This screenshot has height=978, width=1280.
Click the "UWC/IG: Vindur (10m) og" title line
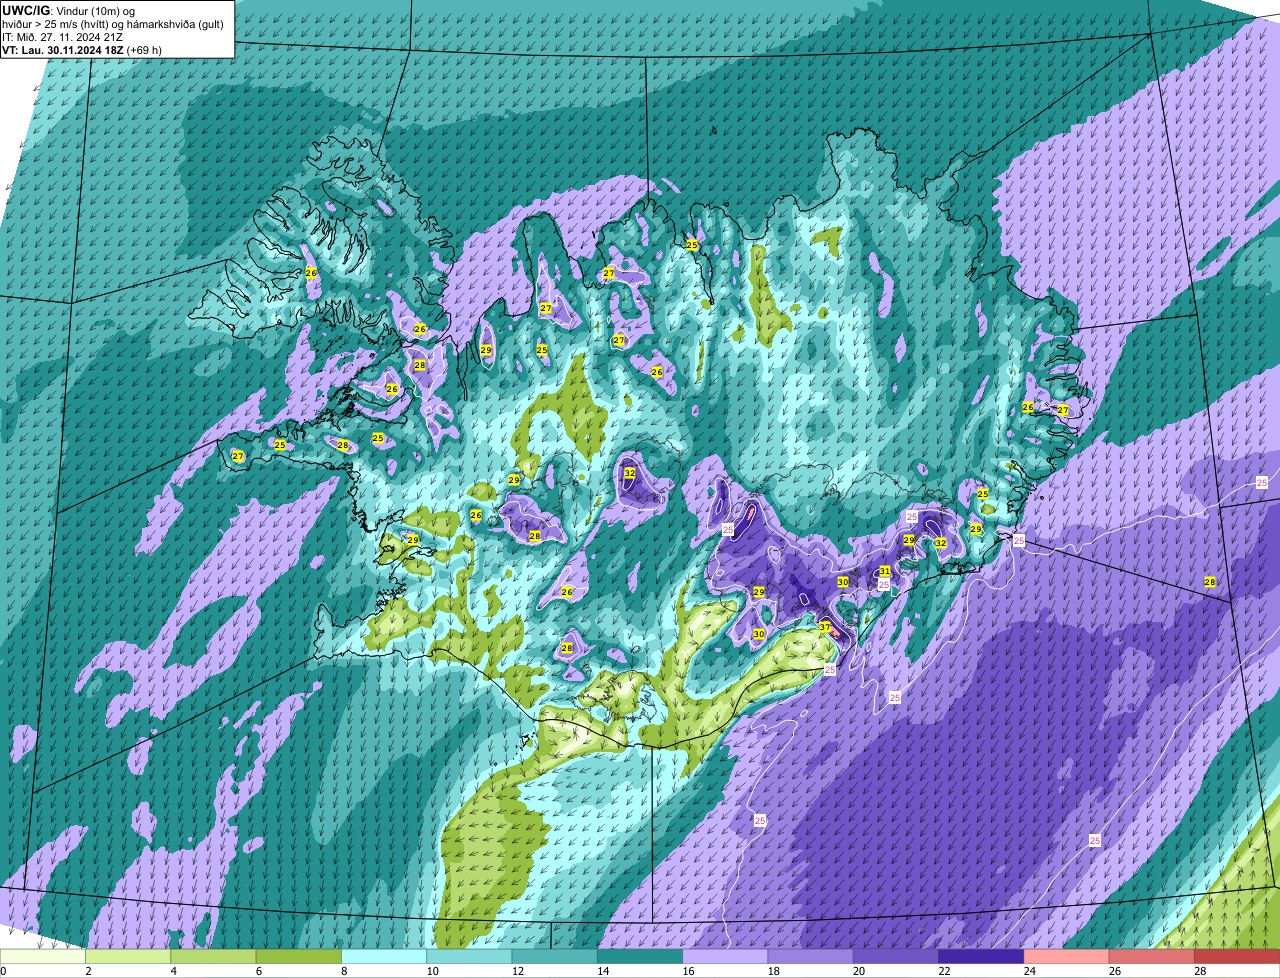click(69, 11)
